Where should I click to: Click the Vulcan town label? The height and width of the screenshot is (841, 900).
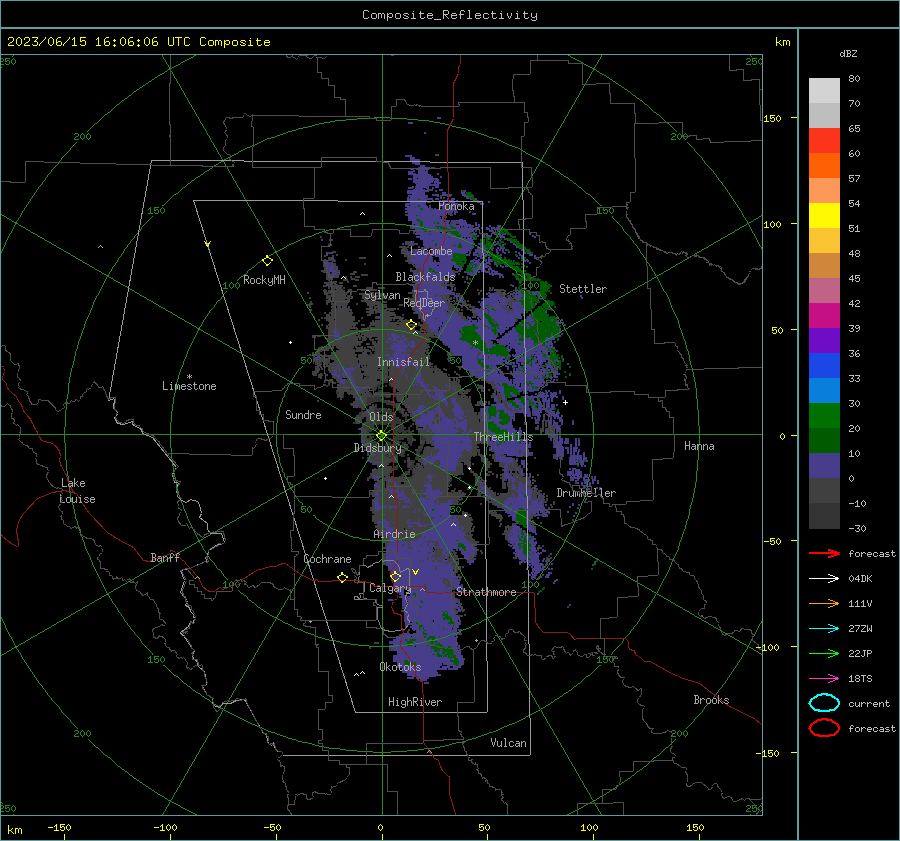(x=508, y=743)
